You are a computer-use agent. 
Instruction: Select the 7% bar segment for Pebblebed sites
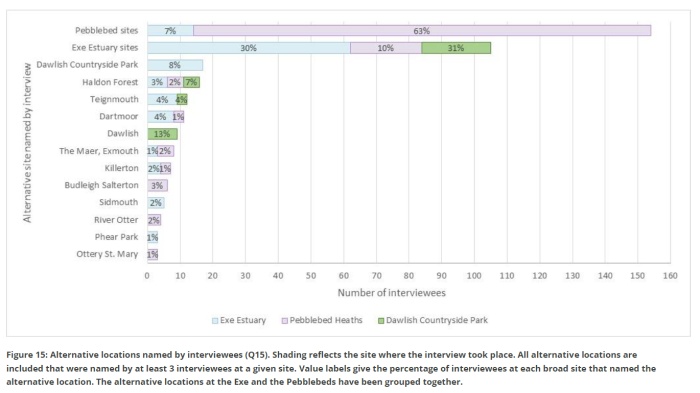[171, 31]
